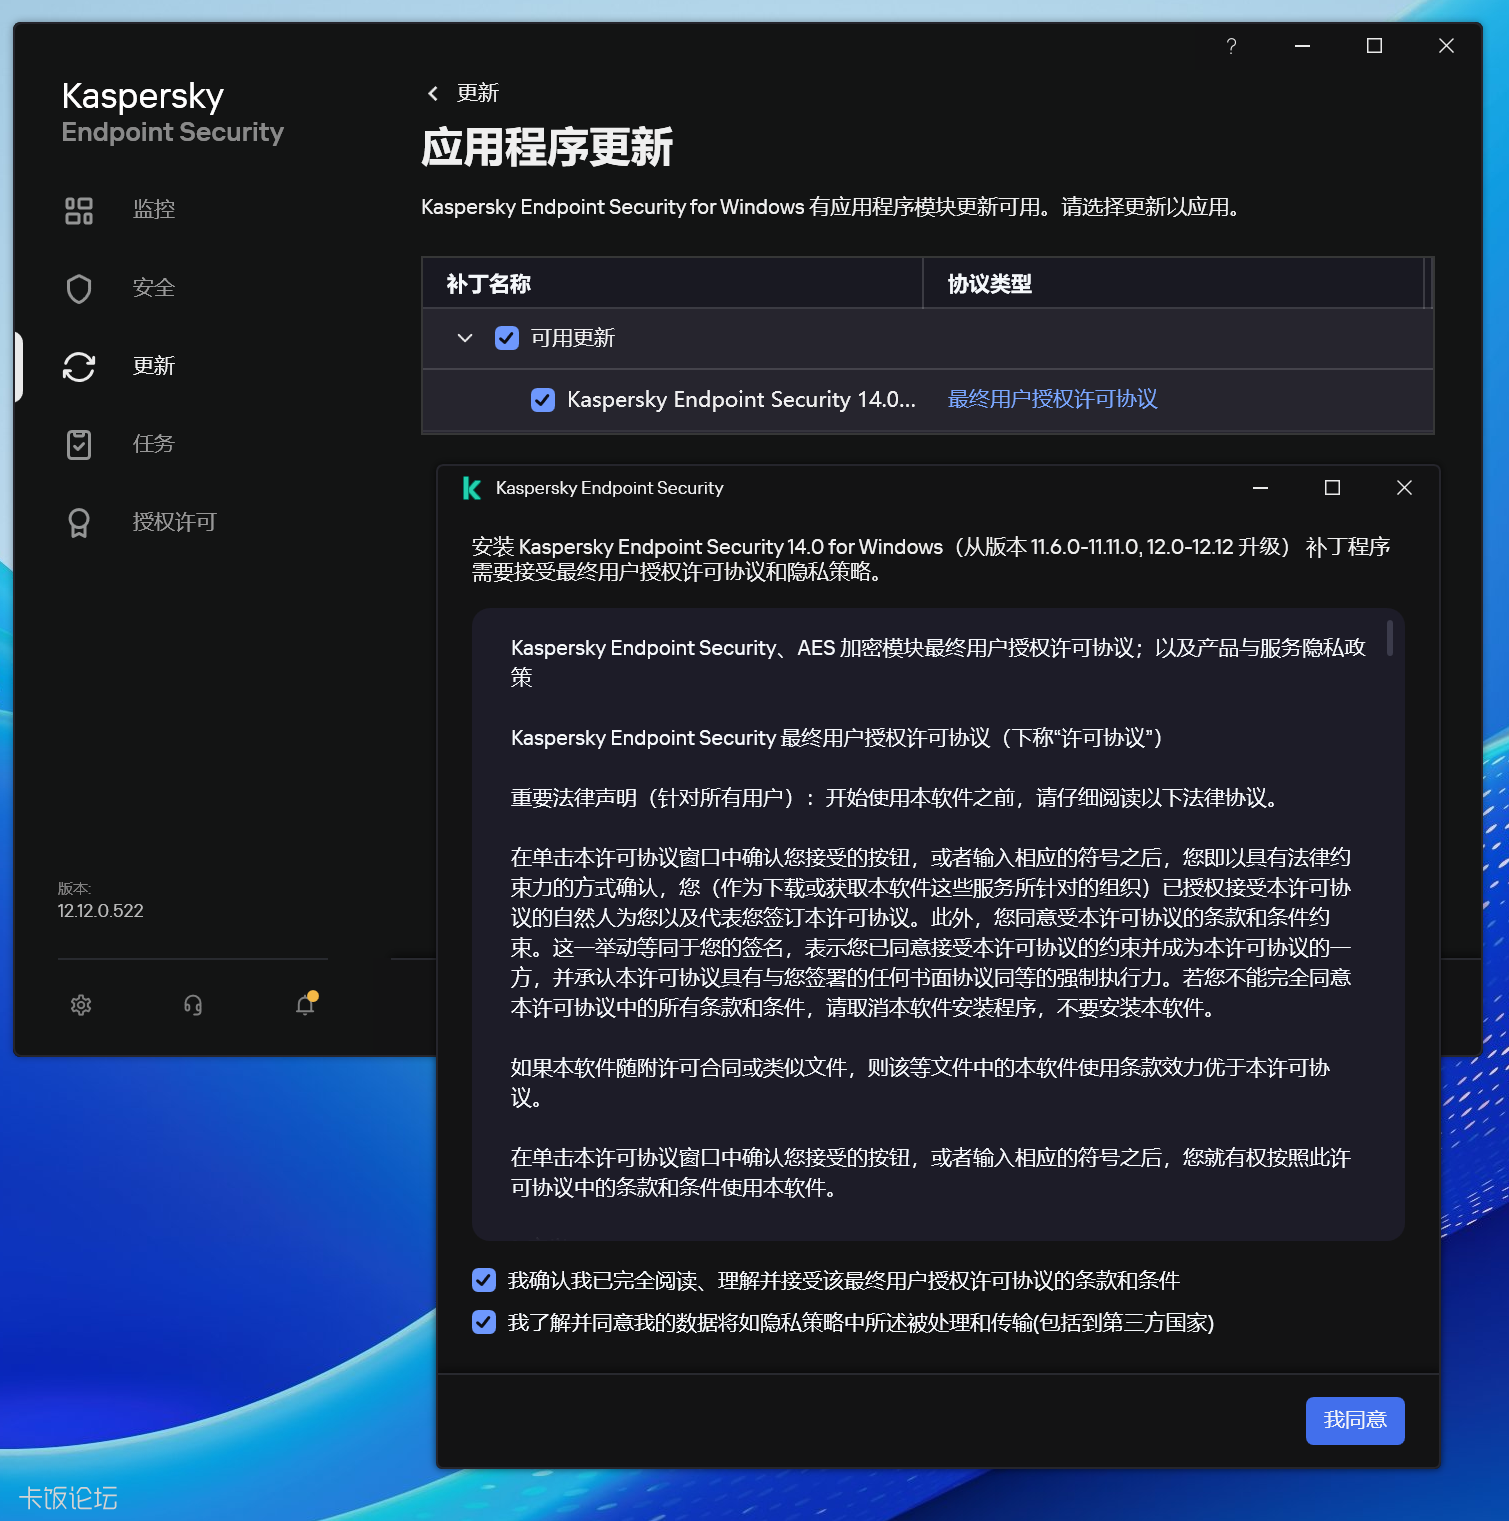Click the 应用程序更新 page heading
This screenshot has height=1521, width=1509.
click(x=547, y=148)
